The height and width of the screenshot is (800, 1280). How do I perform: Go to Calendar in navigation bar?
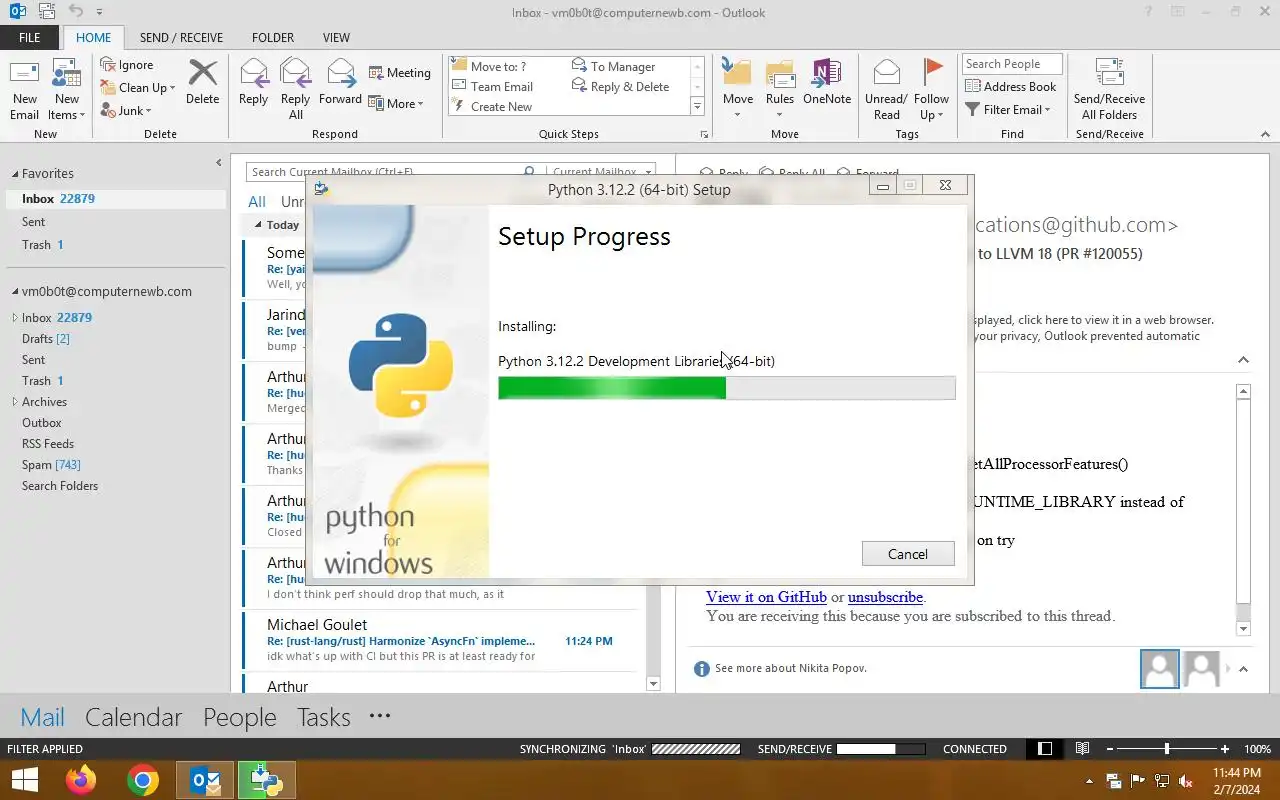click(133, 717)
